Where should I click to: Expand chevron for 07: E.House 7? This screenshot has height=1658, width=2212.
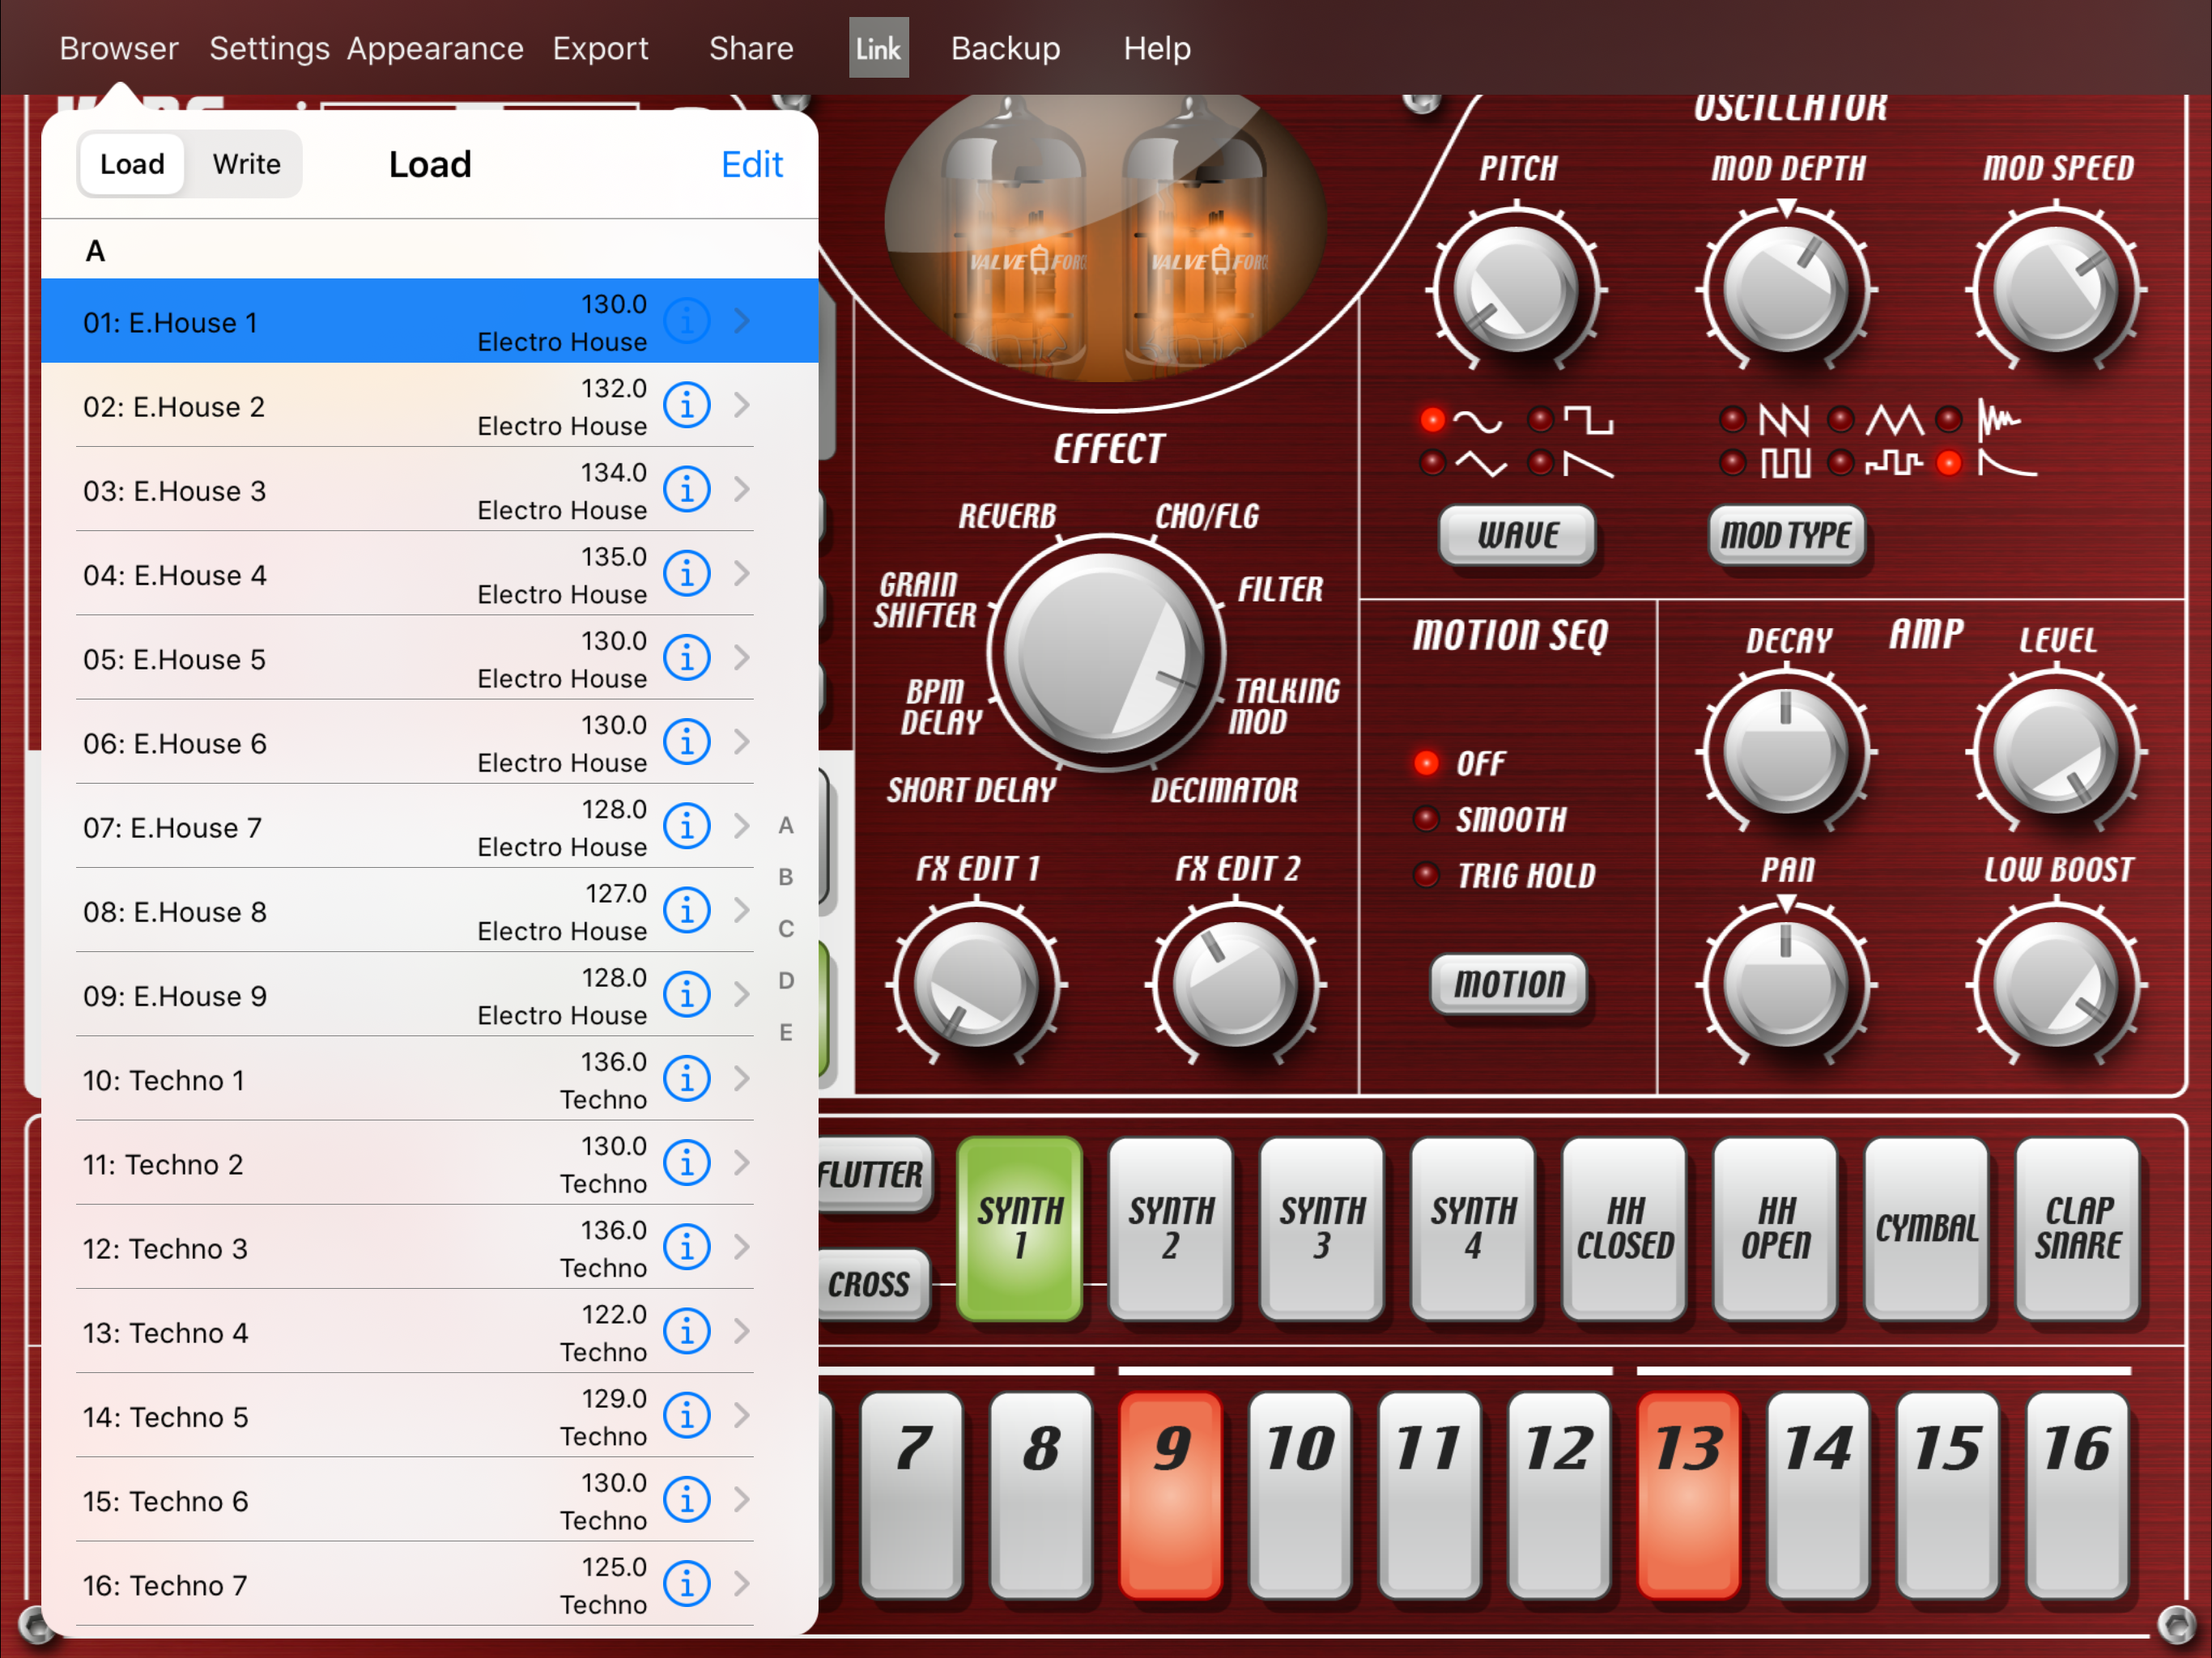(x=742, y=826)
